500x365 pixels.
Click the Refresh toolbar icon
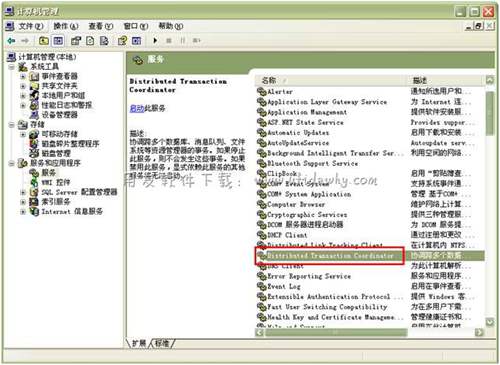tap(90, 41)
